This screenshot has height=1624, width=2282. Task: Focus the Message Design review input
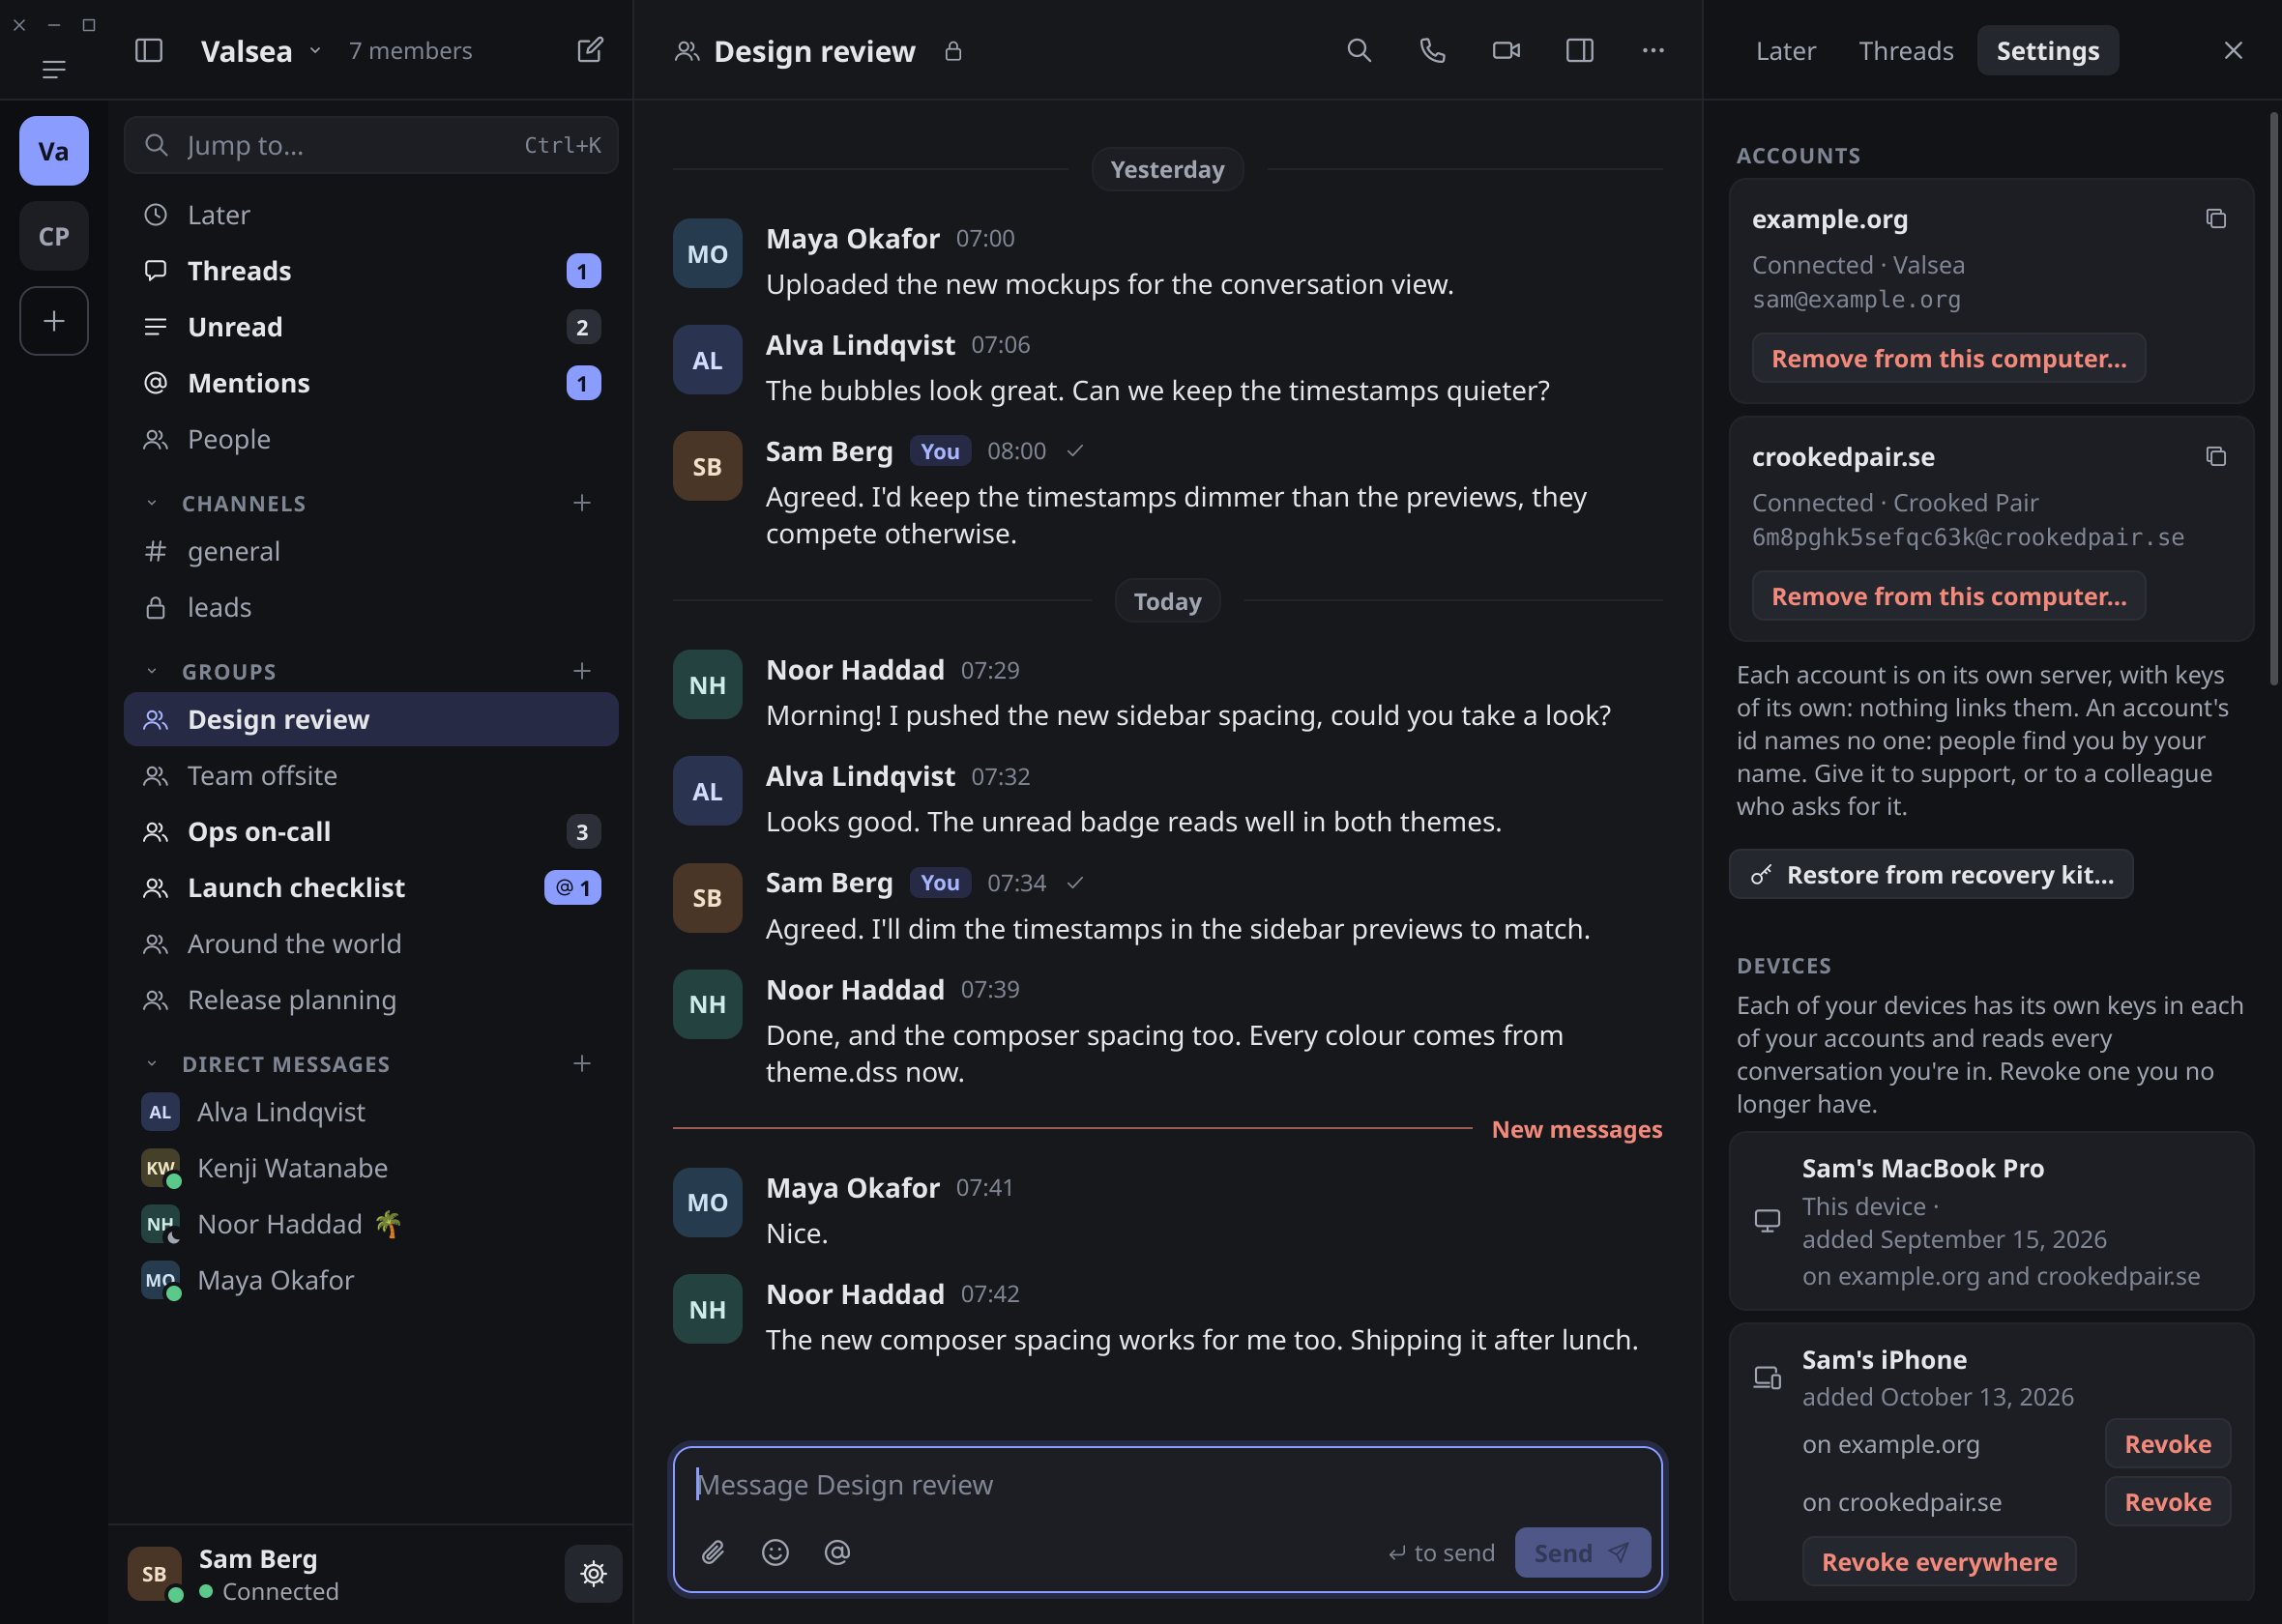pyautogui.click(x=1167, y=1484)
